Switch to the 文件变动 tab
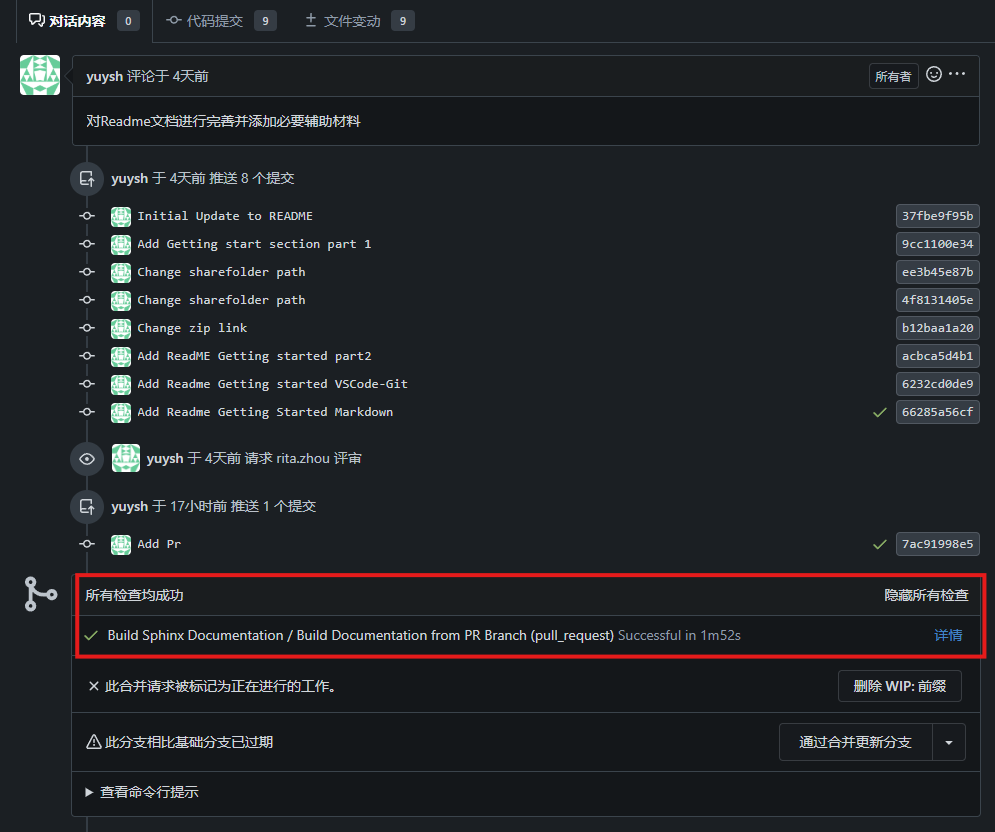Viewport: 995px width, 832px height. point(359,21)
